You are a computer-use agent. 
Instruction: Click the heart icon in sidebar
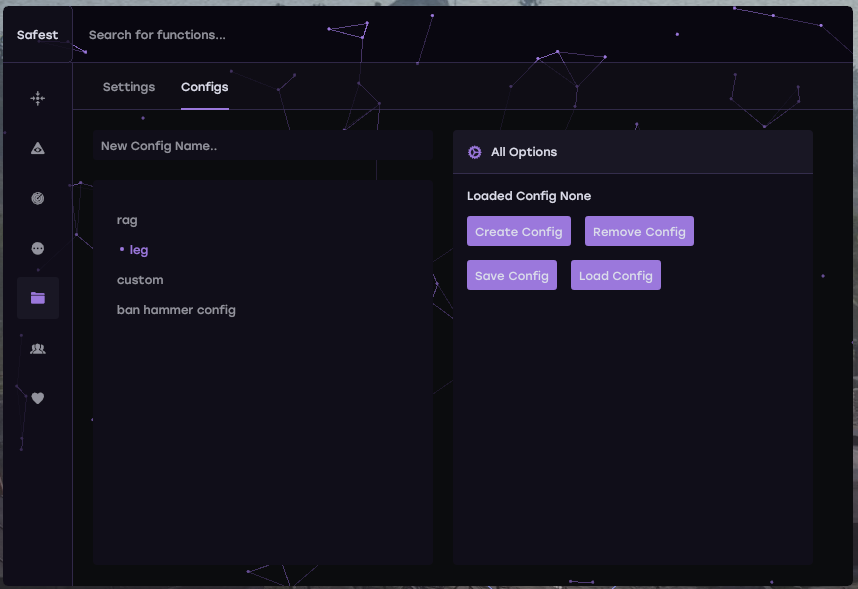point(38,398)
